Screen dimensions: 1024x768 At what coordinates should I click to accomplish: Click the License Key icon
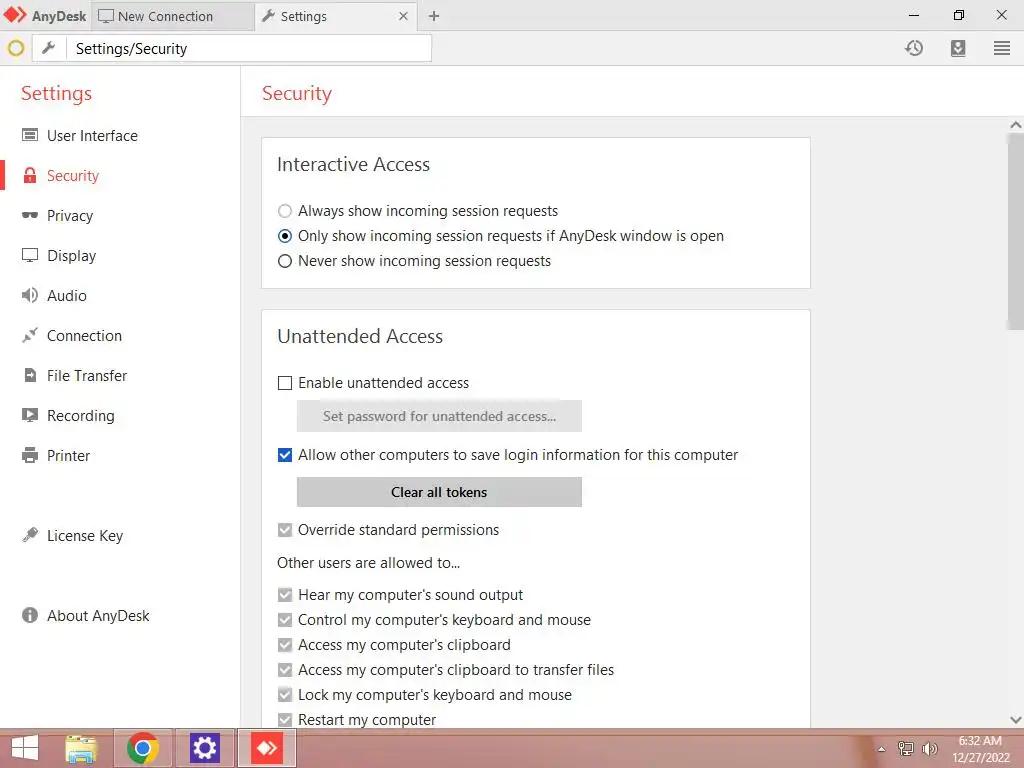(x=30, y=535)
